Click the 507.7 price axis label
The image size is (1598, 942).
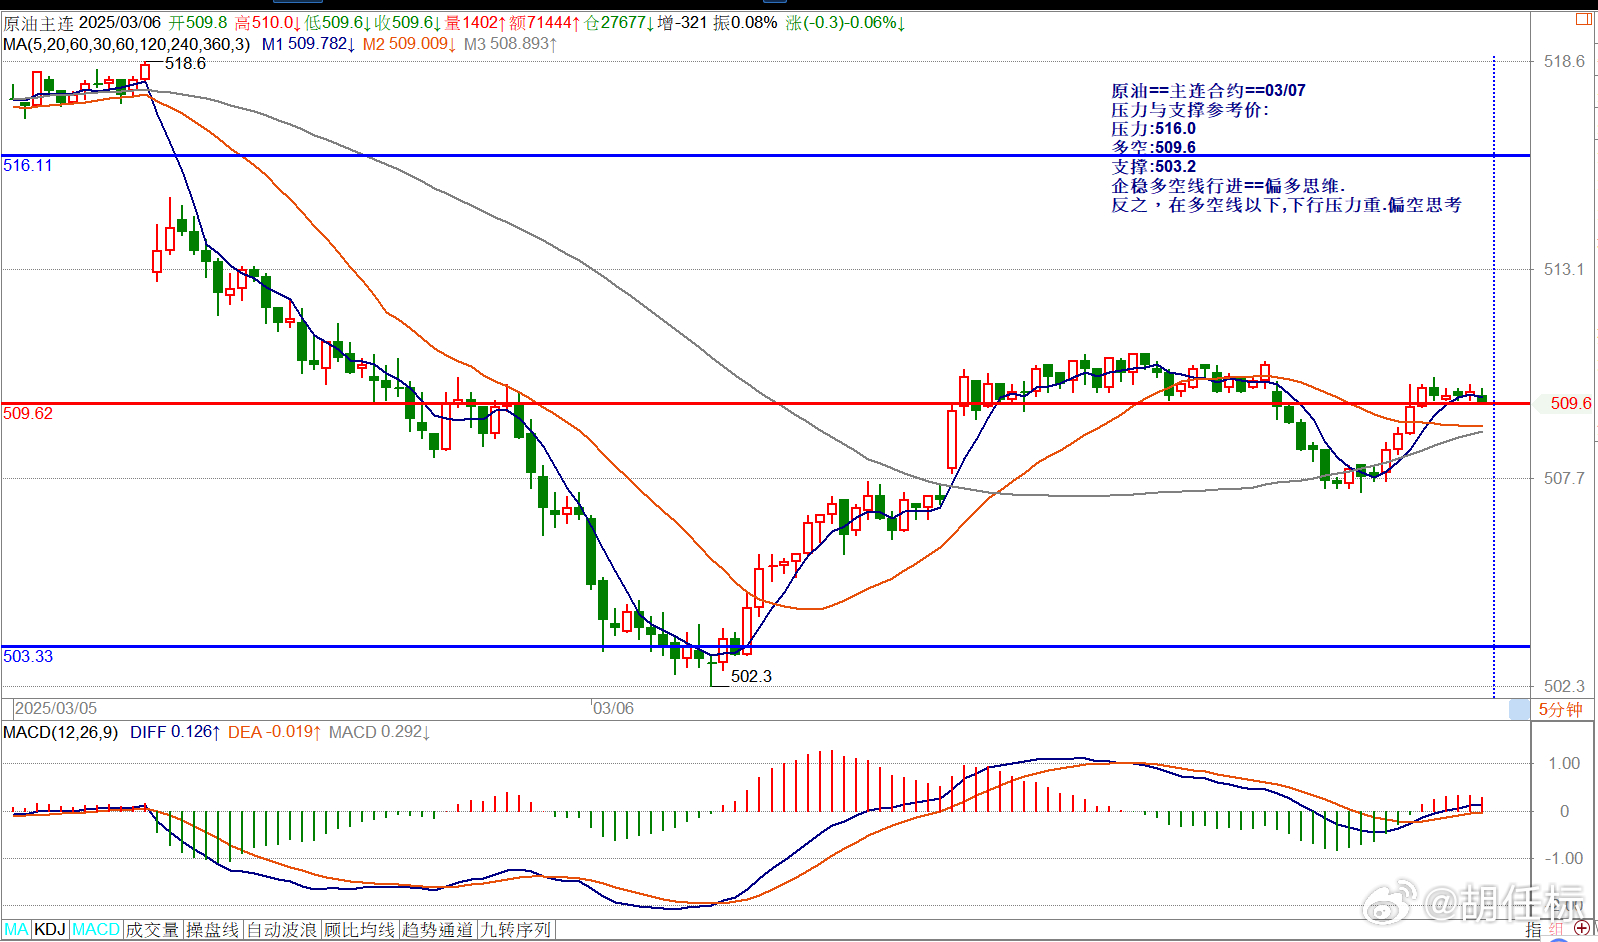(x=1564, y=478)
